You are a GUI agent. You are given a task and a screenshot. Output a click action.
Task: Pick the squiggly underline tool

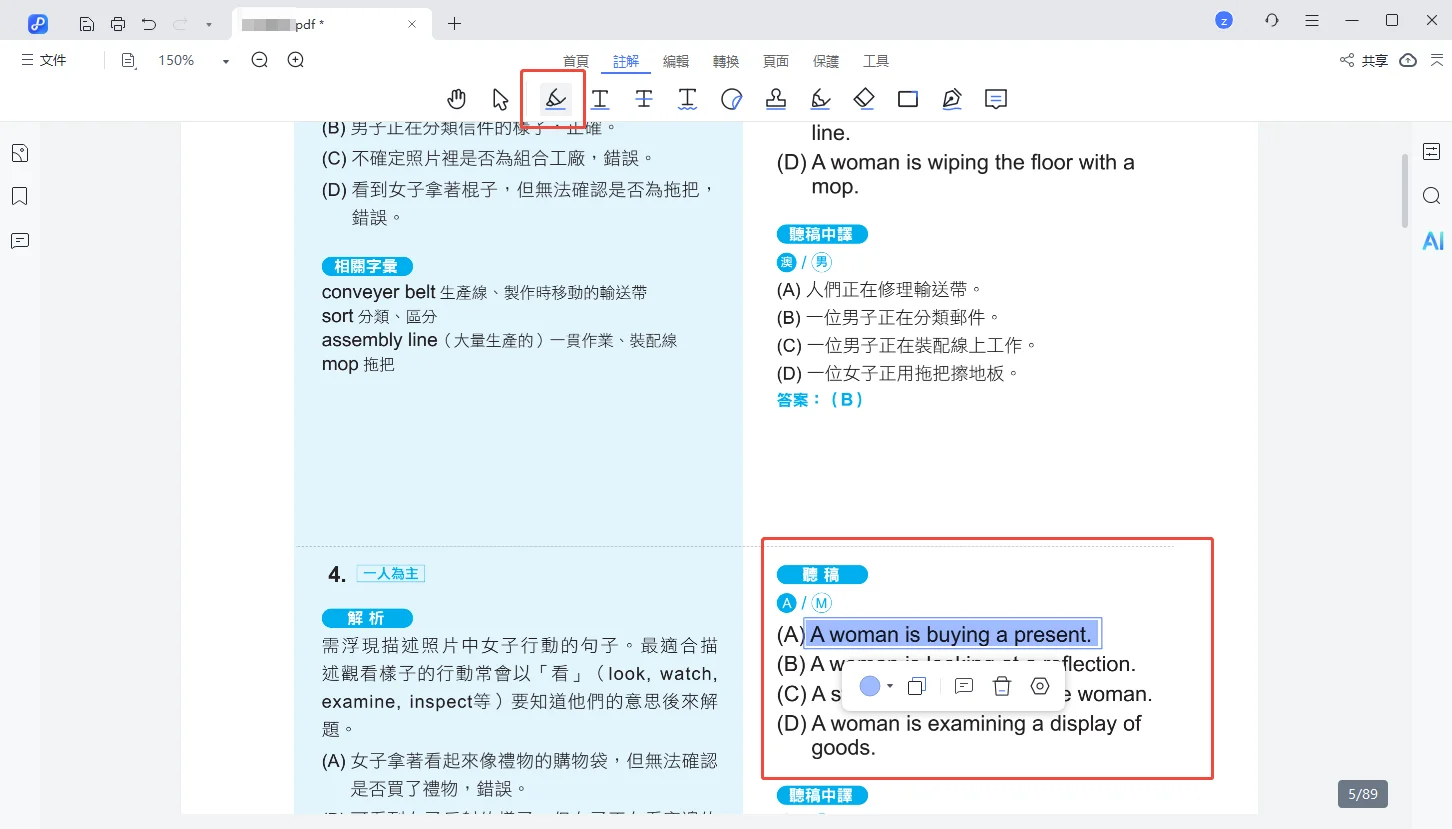pos(687,98)
